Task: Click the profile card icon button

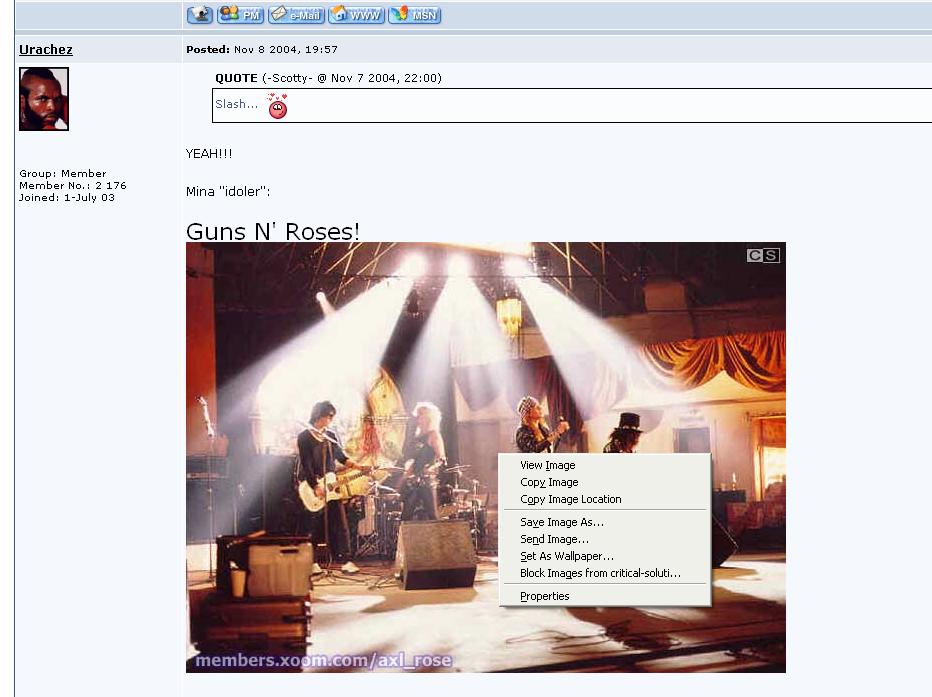Action: click(x=200, y=14)
